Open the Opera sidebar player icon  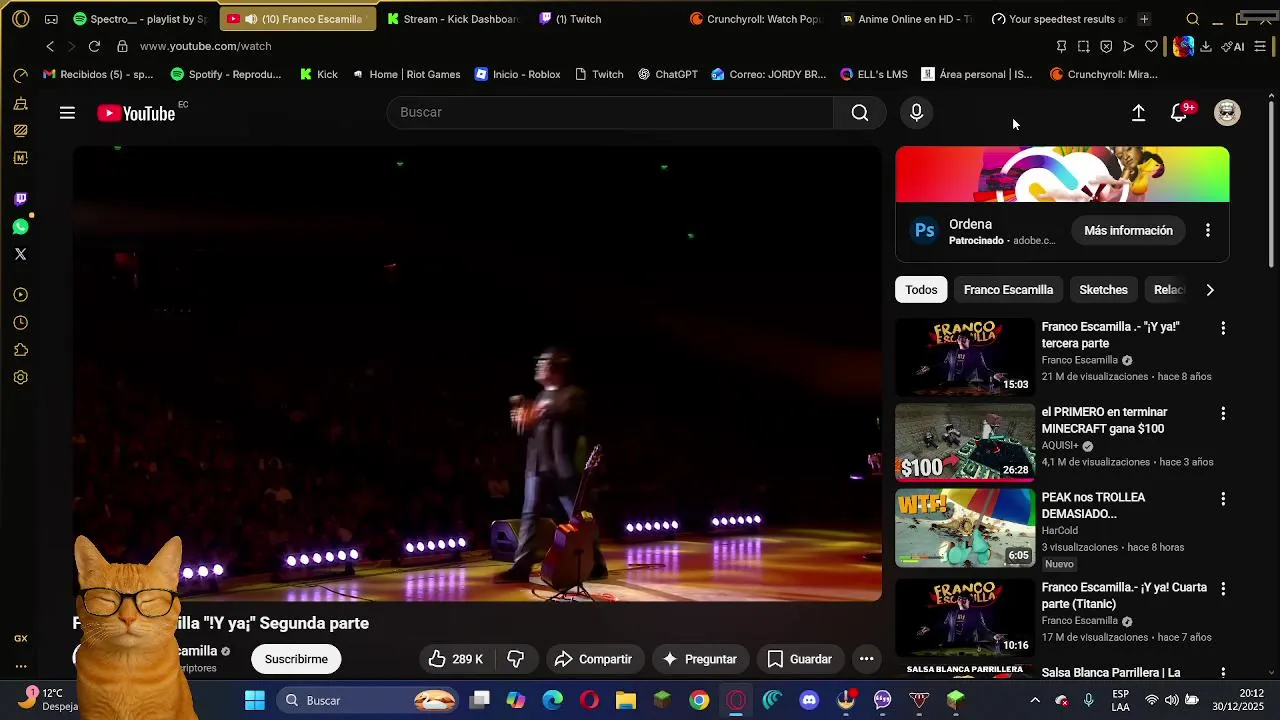point(20,295)
